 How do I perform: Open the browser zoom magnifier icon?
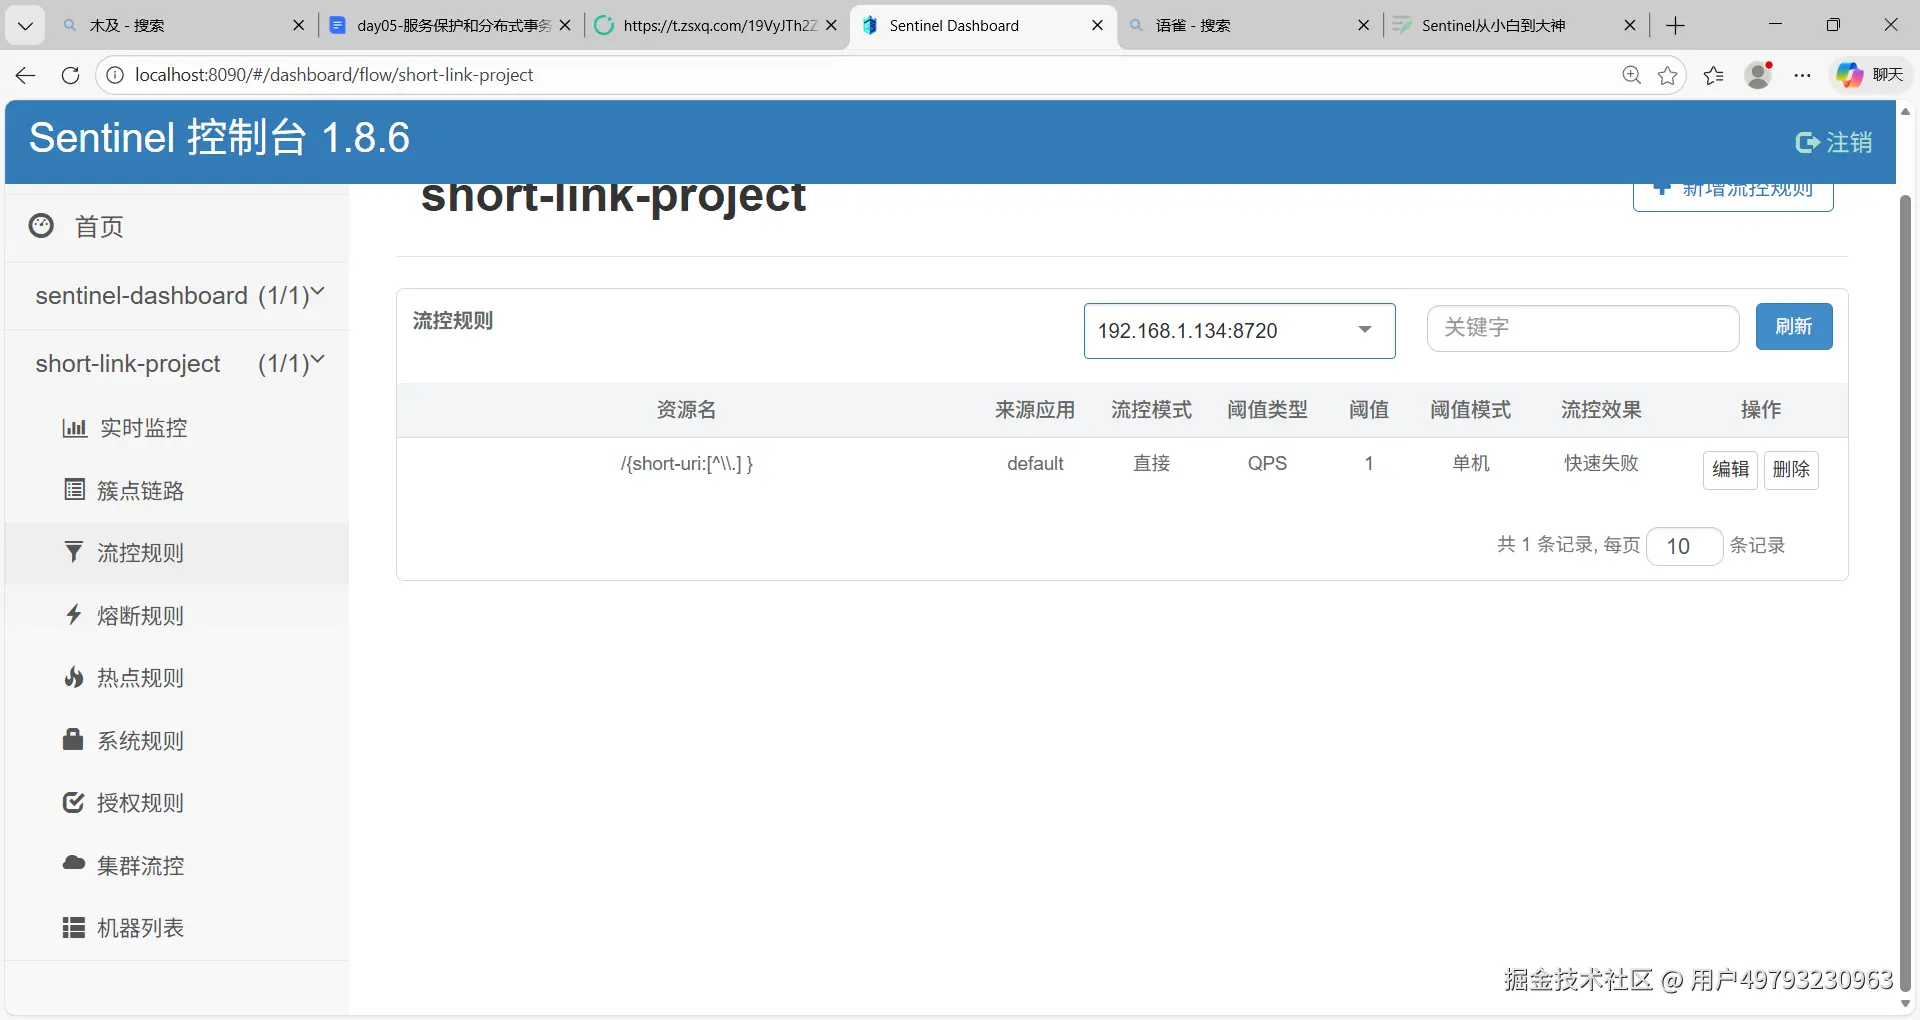pos(1631,75)
